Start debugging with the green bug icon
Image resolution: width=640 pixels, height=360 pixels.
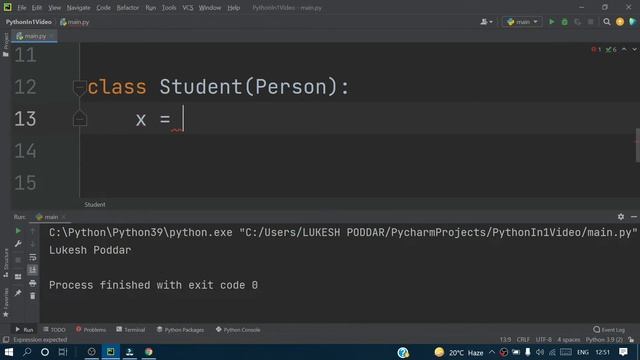564,22
